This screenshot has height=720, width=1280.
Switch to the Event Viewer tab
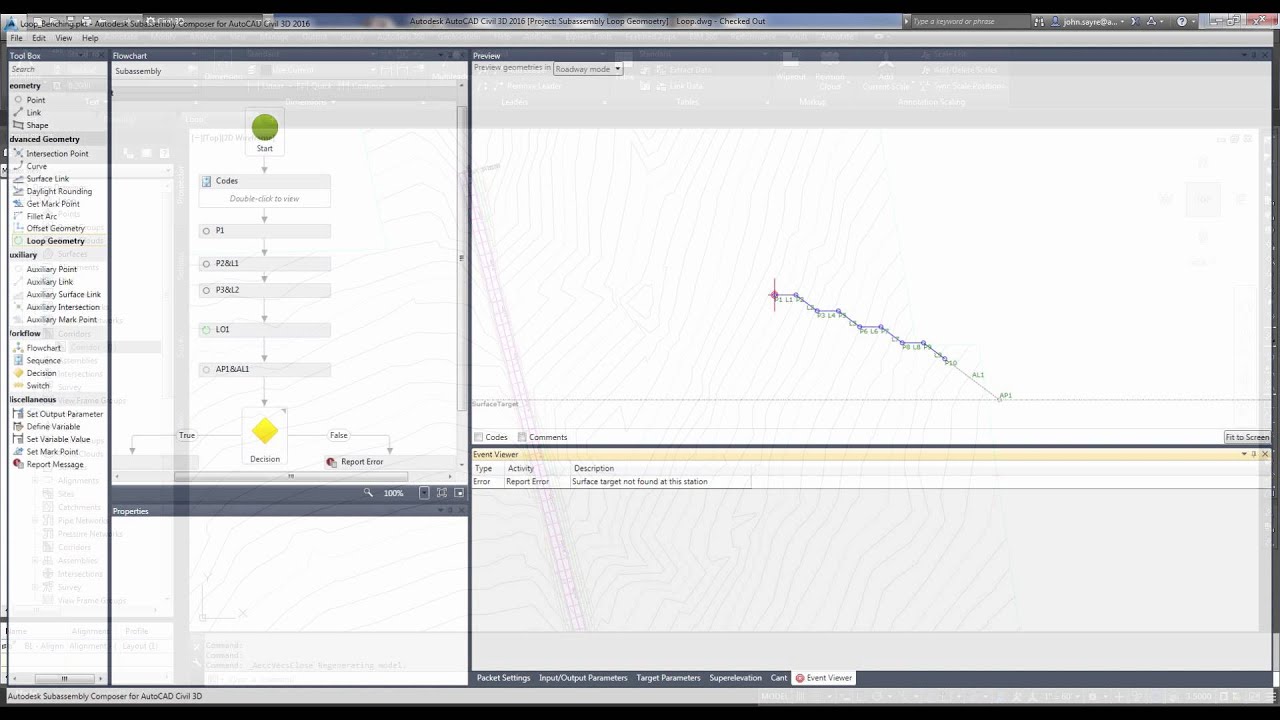coord(824,678)
